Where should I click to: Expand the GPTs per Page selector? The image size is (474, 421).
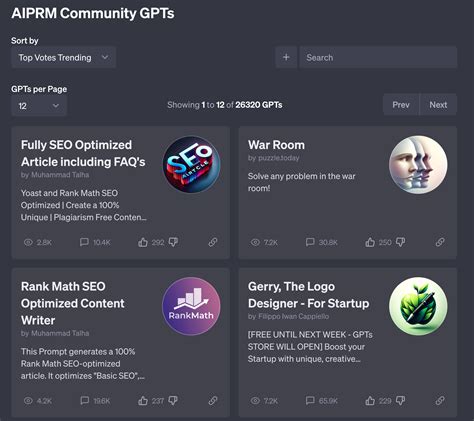[39, 106]
